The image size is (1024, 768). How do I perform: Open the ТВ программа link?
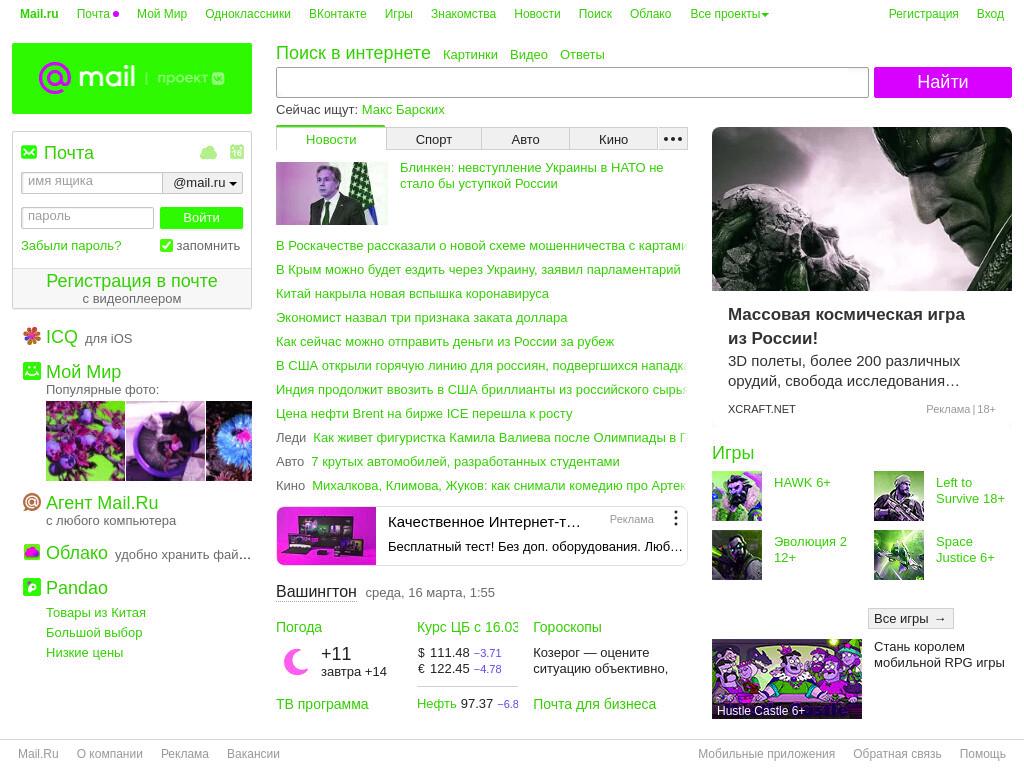(322, 704)
